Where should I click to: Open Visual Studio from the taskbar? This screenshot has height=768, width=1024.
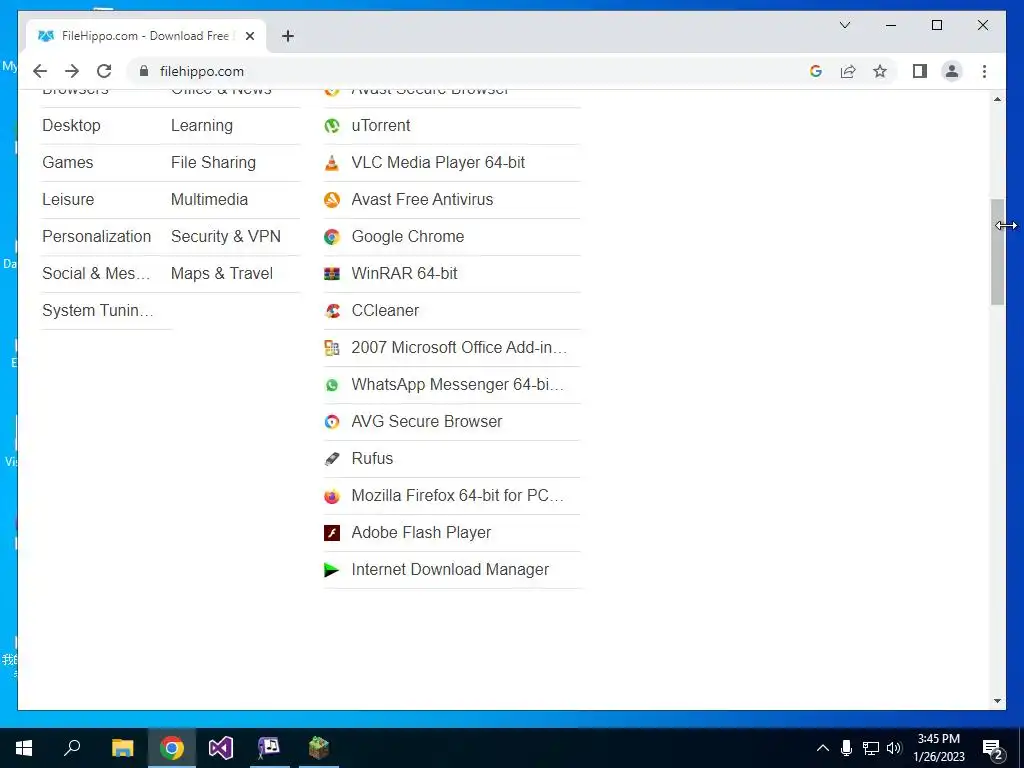pos(221,748)
